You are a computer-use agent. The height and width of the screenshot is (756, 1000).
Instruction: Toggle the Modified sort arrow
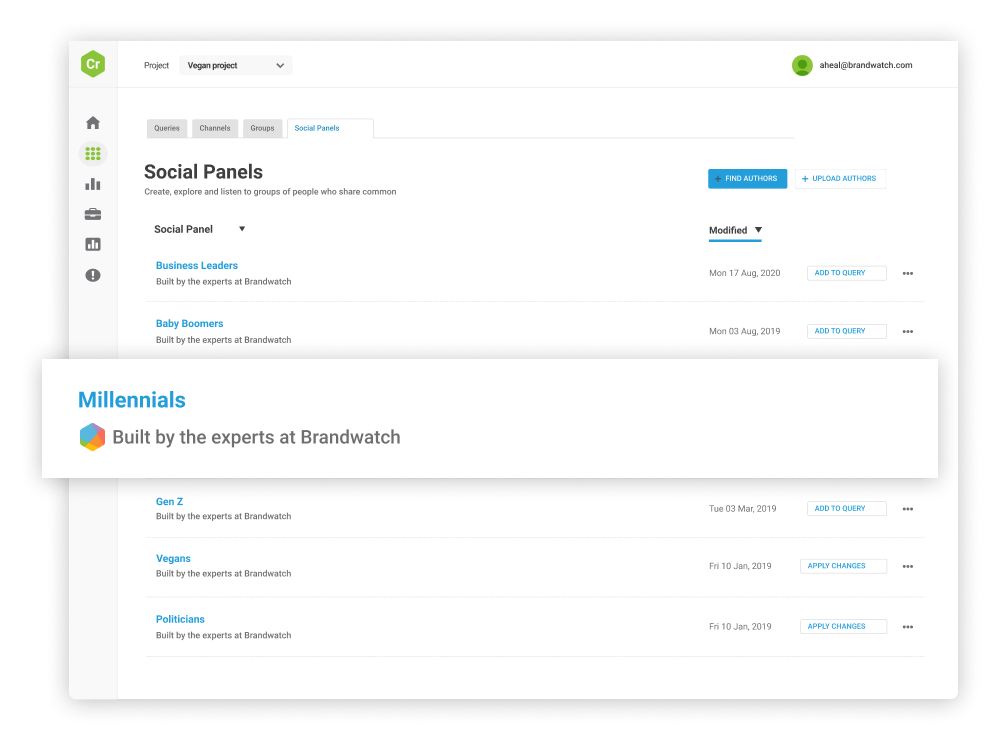pyautogui.click(x=758, y=230)
